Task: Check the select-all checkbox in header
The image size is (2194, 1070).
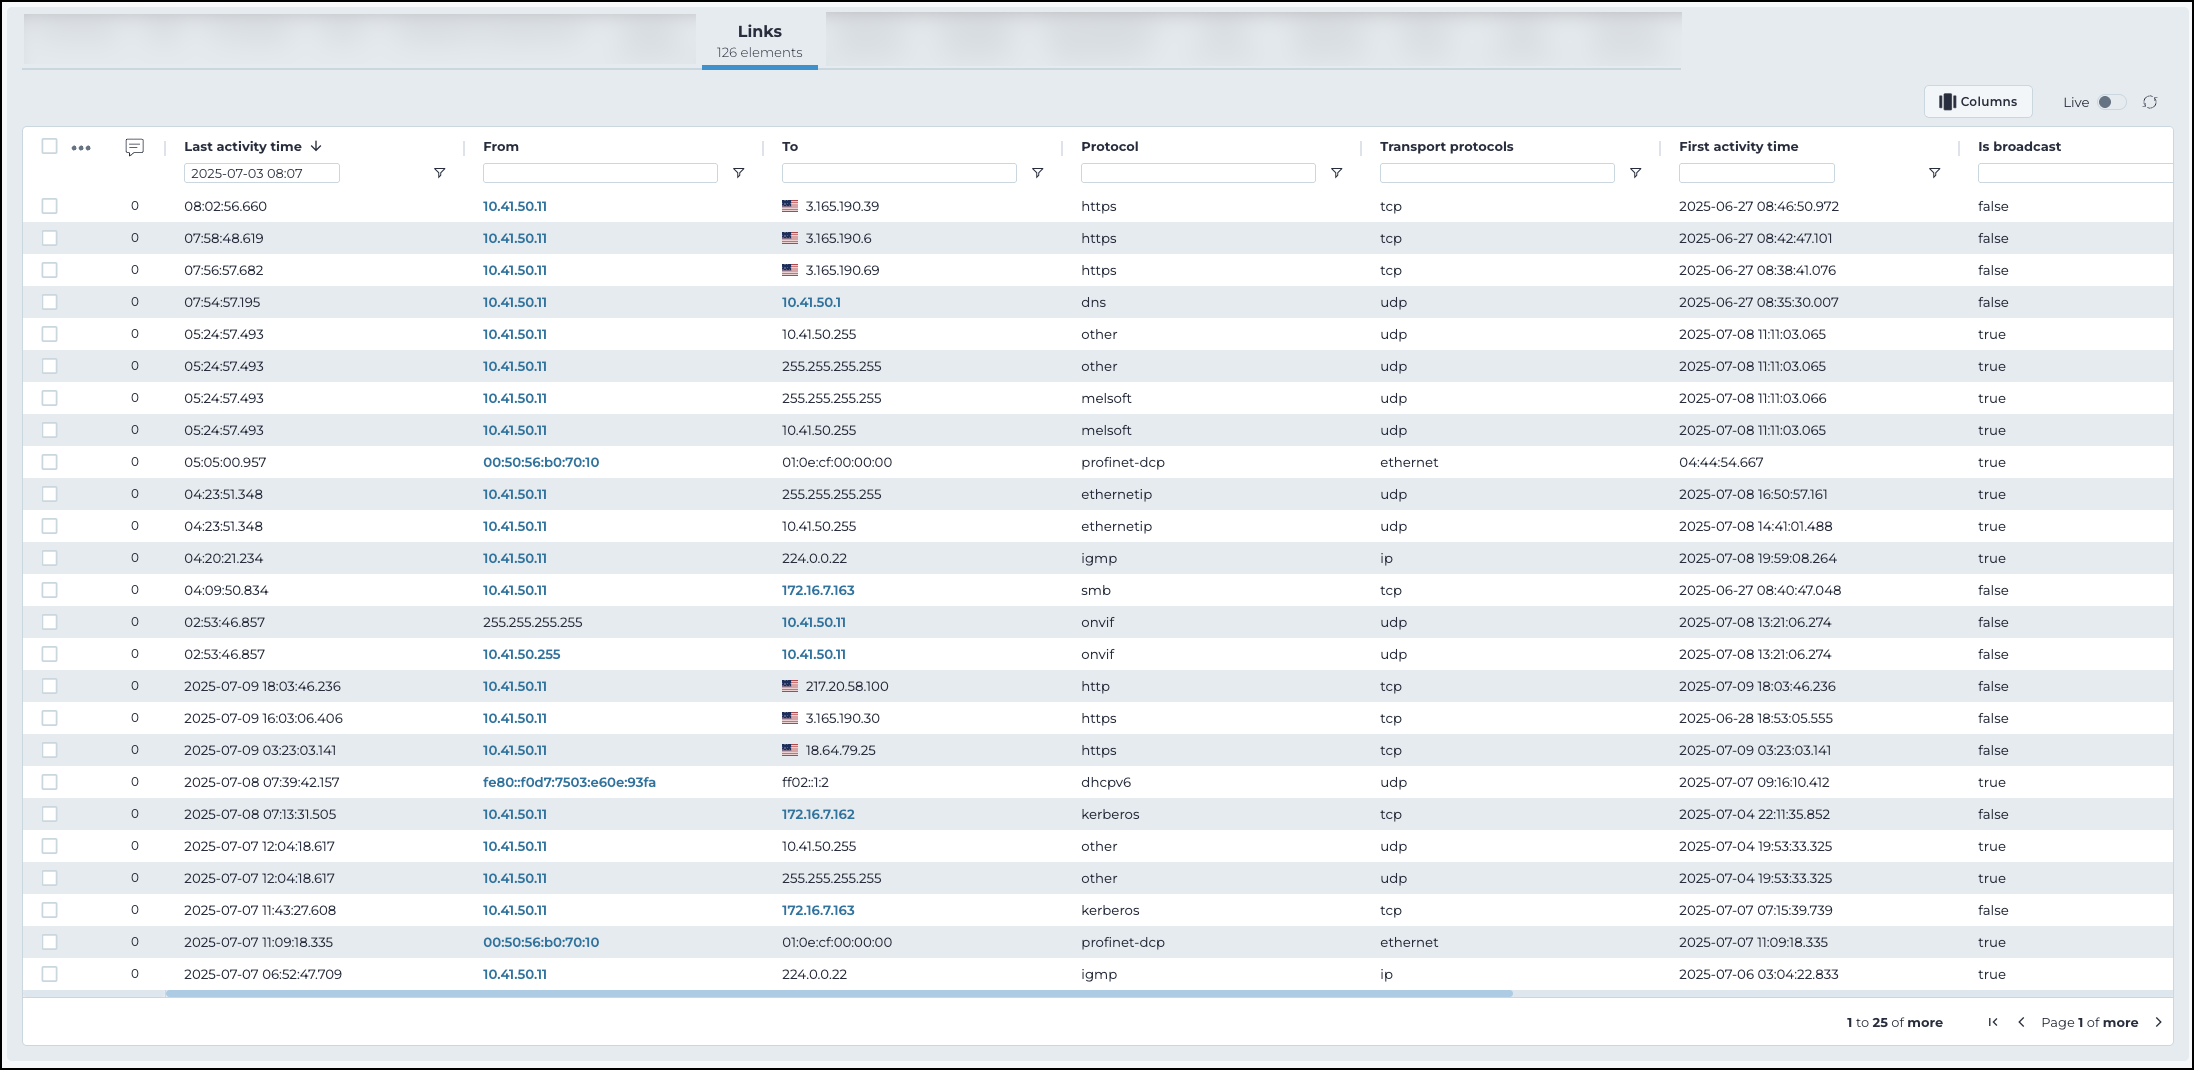Action: (49, 146)
